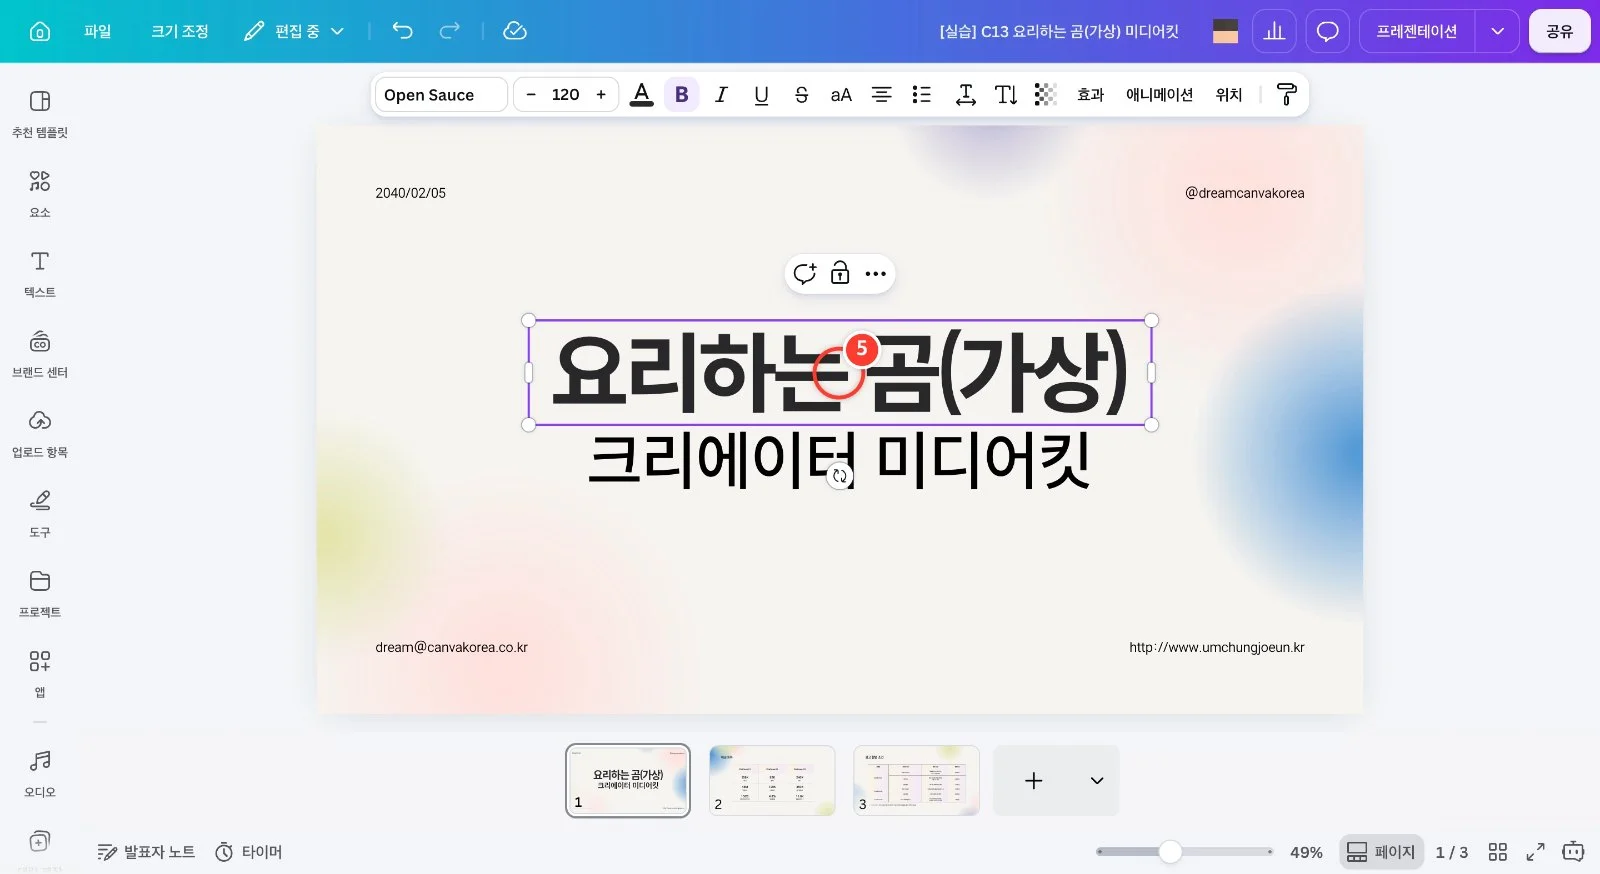The height and width of the screenshot is (874, 1600).
Task: Open the text spacing options
Action: [x=965, y=94]
